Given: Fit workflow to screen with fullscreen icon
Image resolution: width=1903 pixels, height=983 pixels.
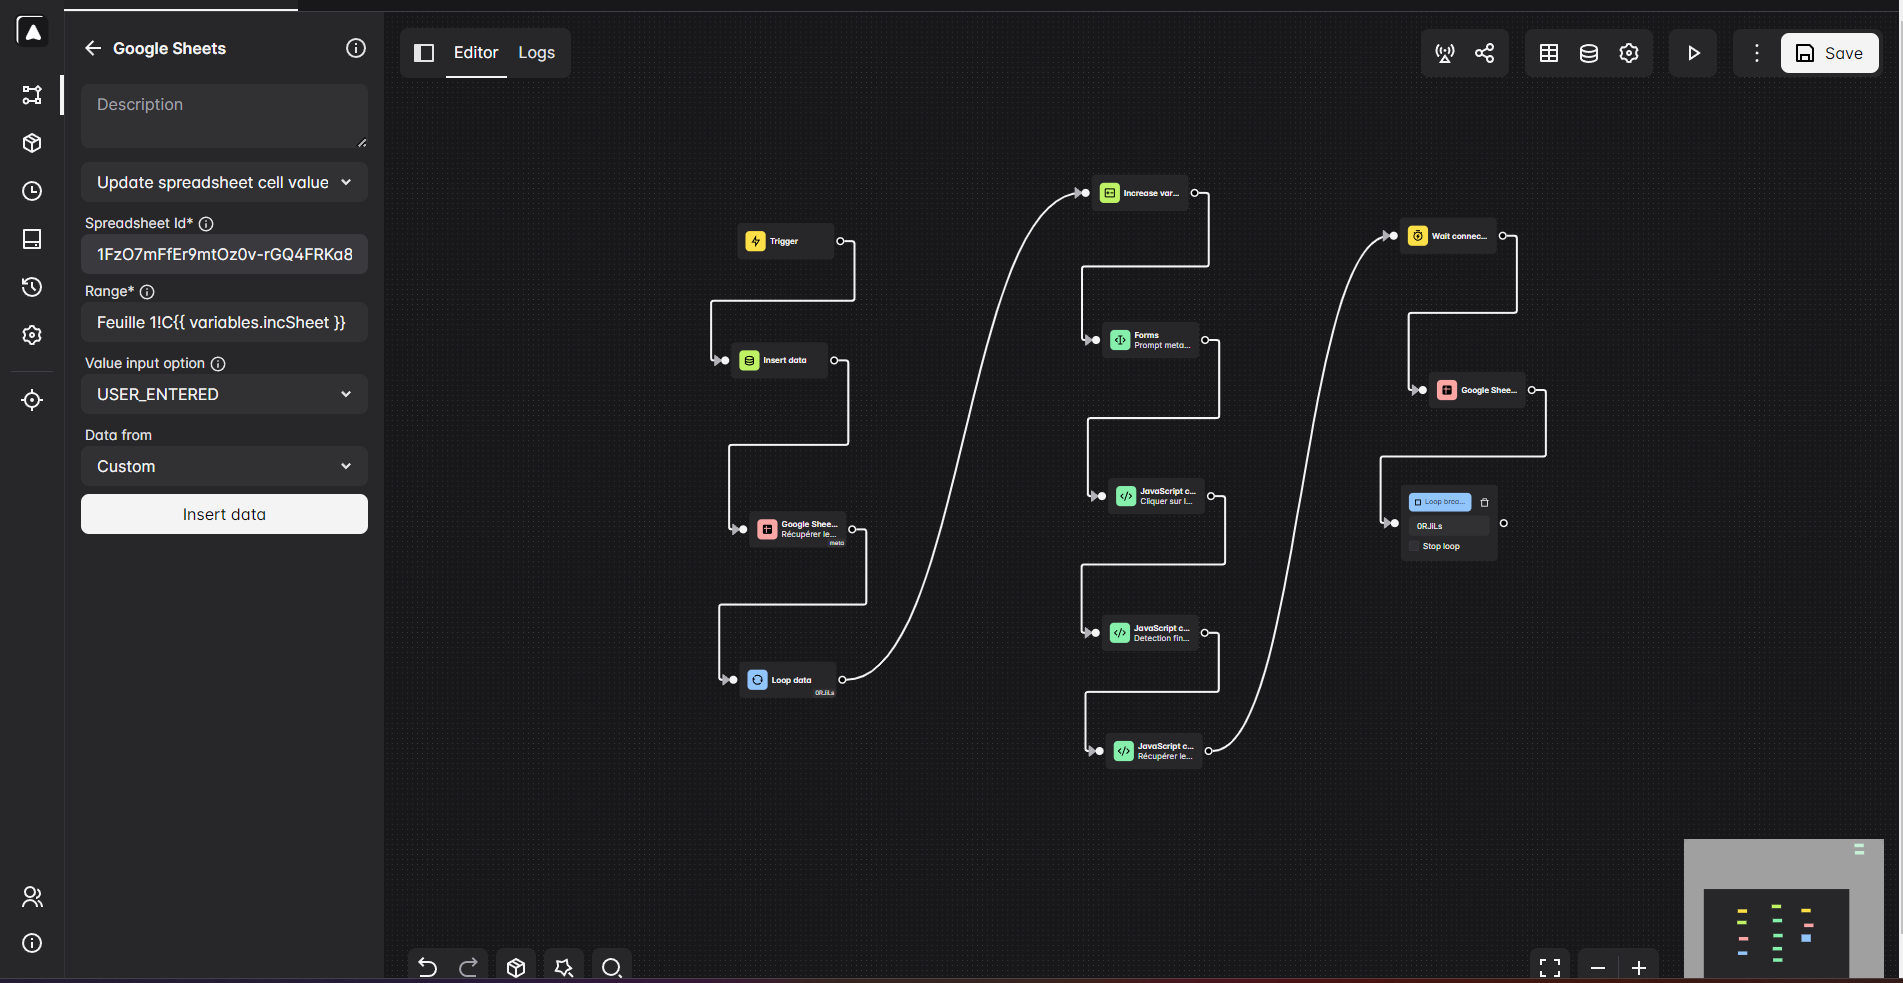Looking at the screenshot, I should (x=1549, y=966).
